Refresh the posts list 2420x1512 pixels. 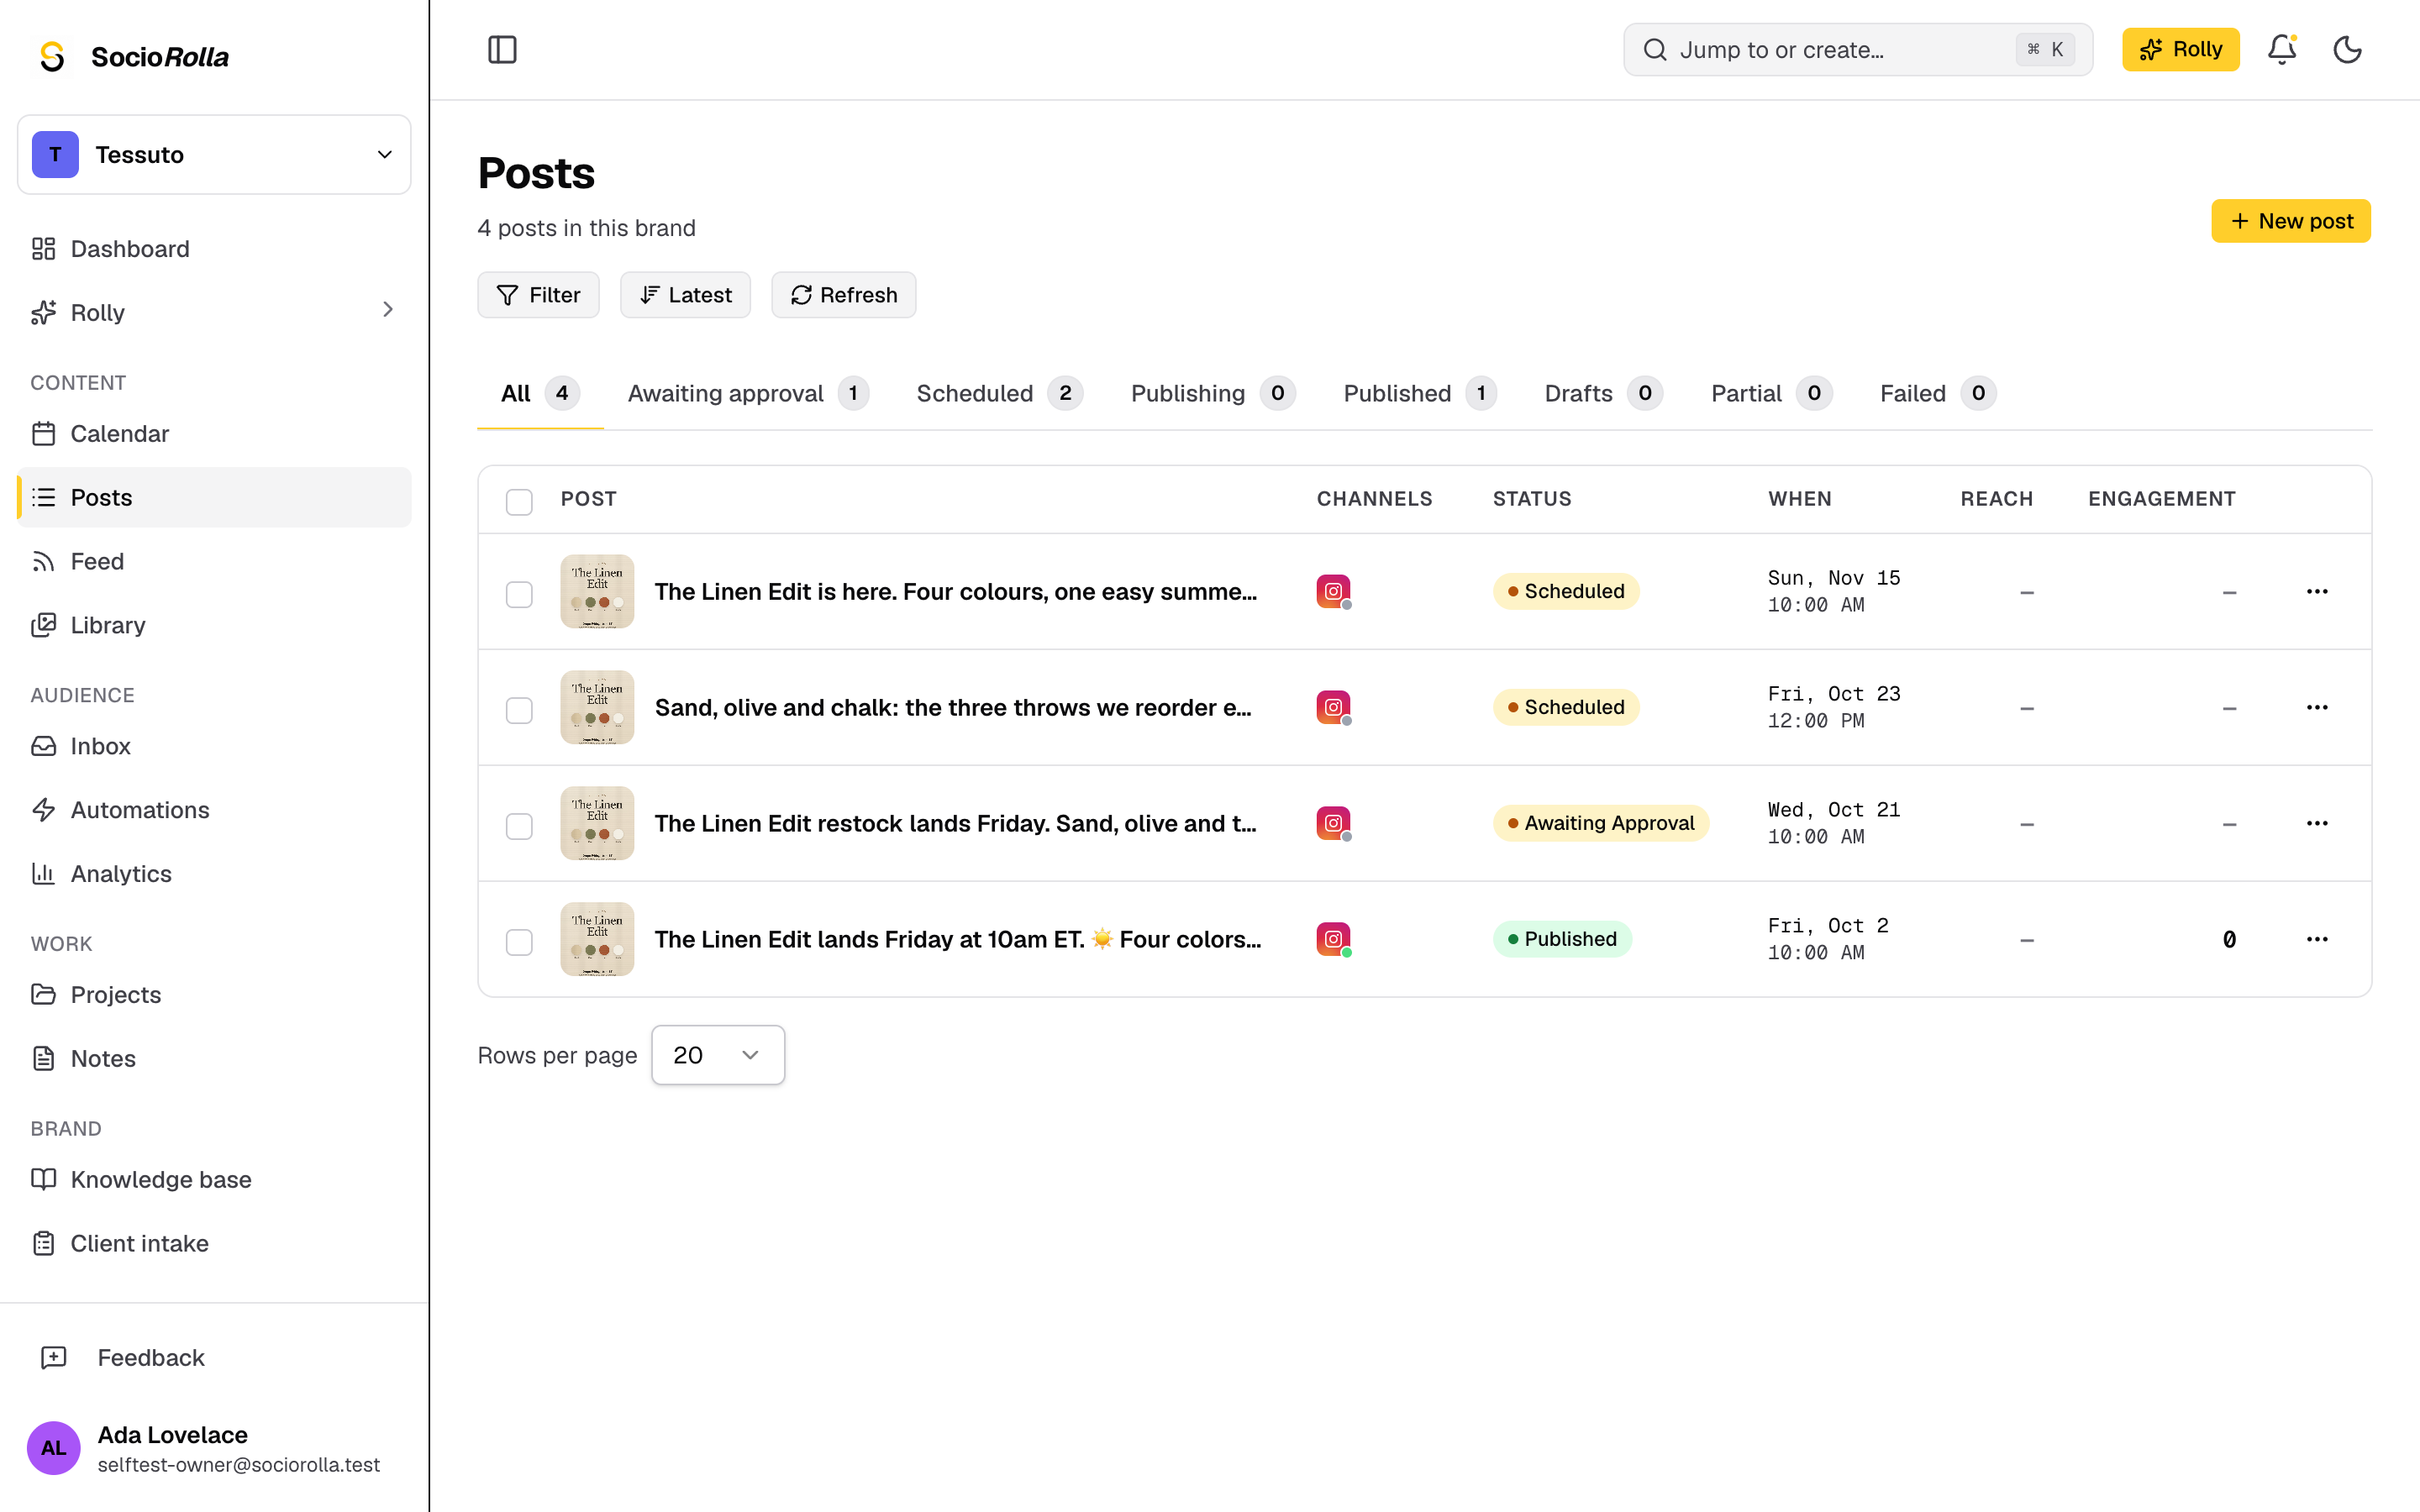[x=843, y=295]
